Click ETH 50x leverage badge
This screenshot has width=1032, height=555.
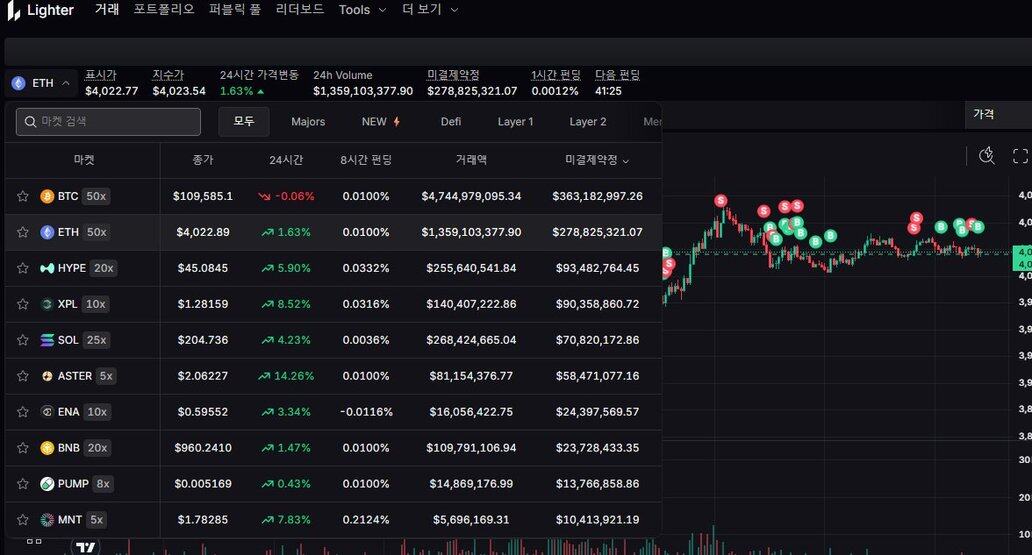(97, 232)
